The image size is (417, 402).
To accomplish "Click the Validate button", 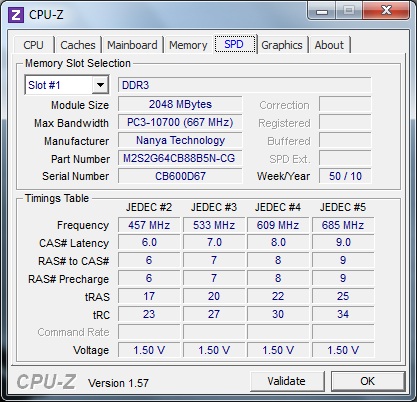I will (x=287, y=381).
